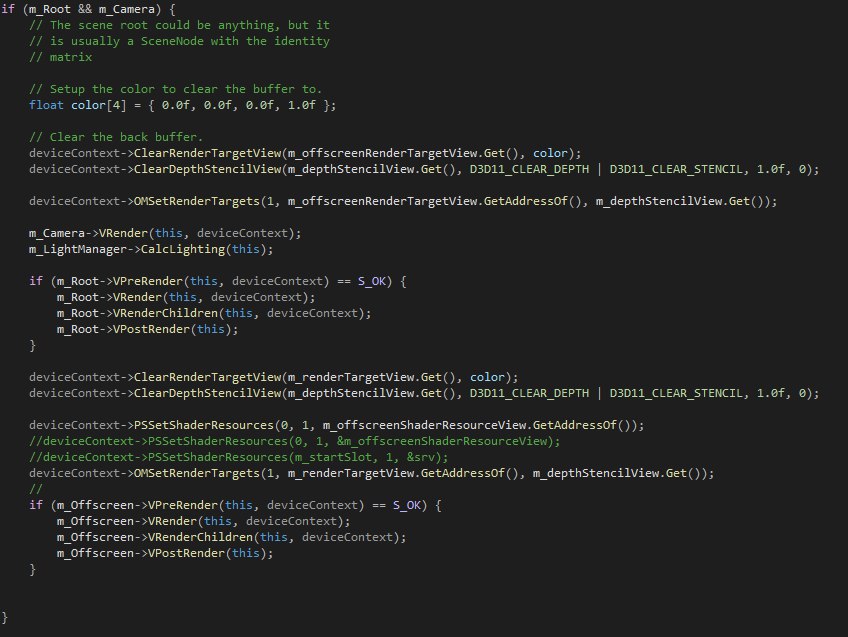Click OMSetRenderTargets line with m_offscreenRenderTargetView
This screenshot has width=848, height=637.
tap(403, 201)
